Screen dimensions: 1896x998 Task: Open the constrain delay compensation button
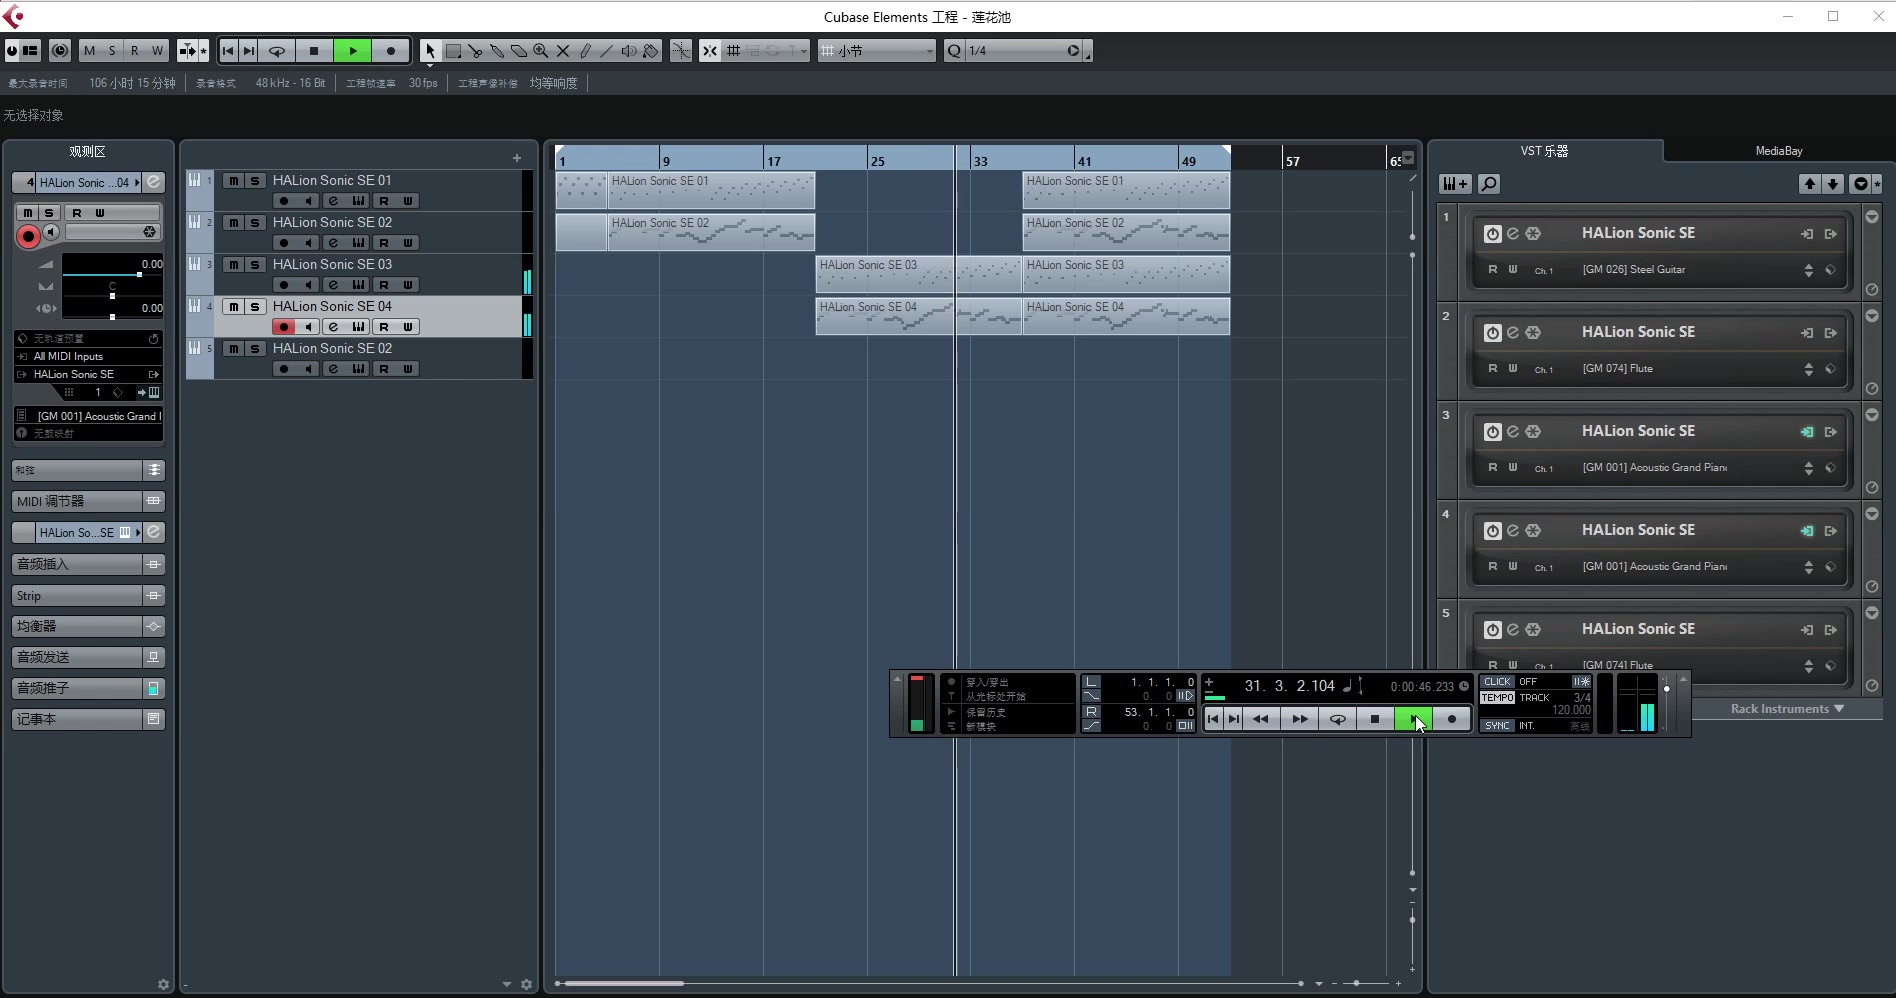[x=60, y=51]
